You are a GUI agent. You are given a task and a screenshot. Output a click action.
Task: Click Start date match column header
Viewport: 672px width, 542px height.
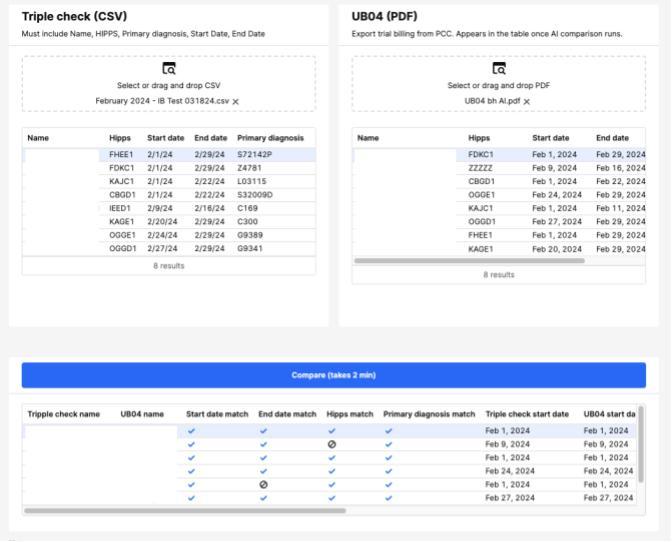[217, 414]
